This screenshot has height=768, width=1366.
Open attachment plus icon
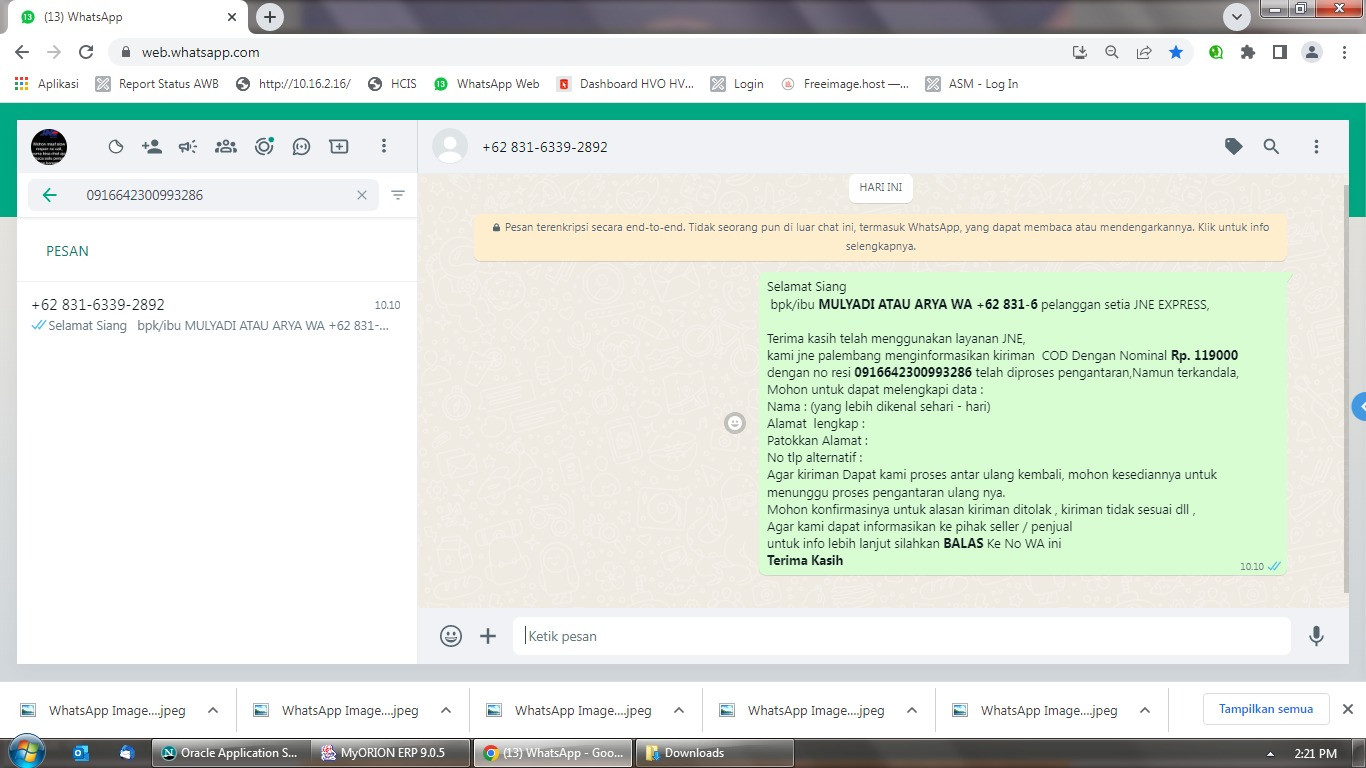coord(488,636)
